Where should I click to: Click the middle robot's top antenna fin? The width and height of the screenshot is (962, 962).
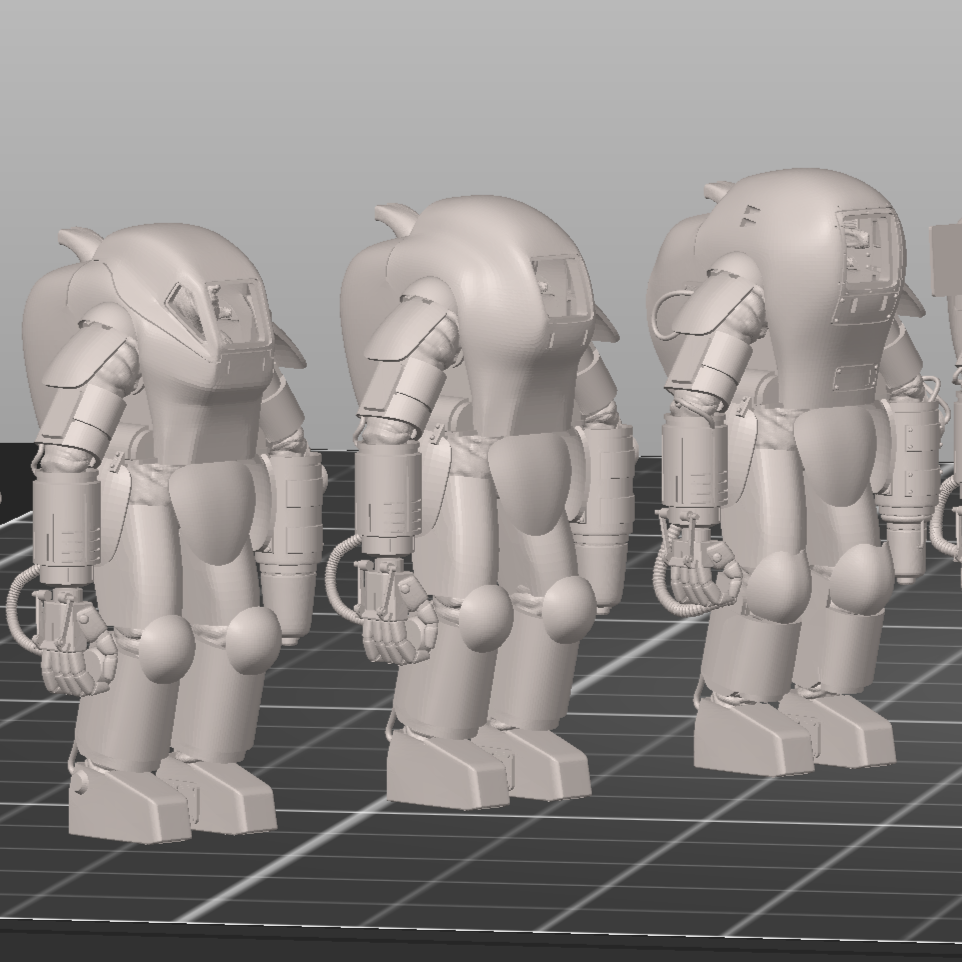click(398, 217)
